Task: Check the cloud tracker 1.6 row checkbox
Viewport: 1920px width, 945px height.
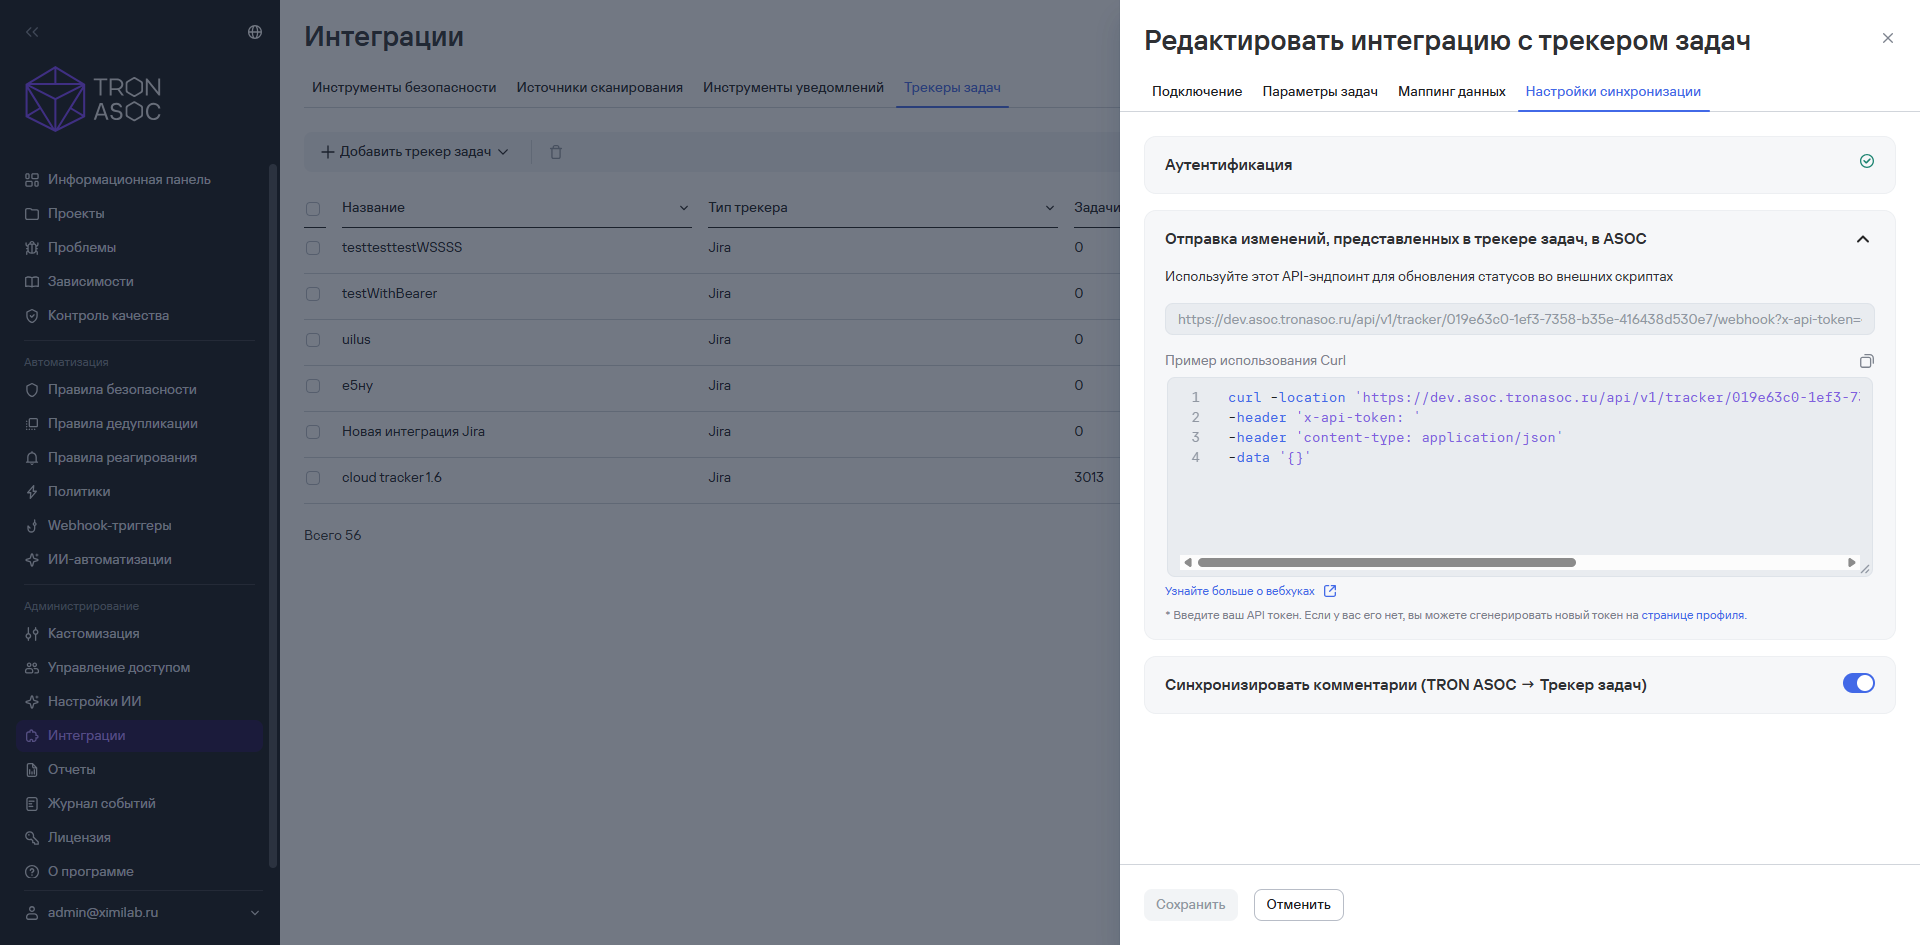Action: [313, 478]
